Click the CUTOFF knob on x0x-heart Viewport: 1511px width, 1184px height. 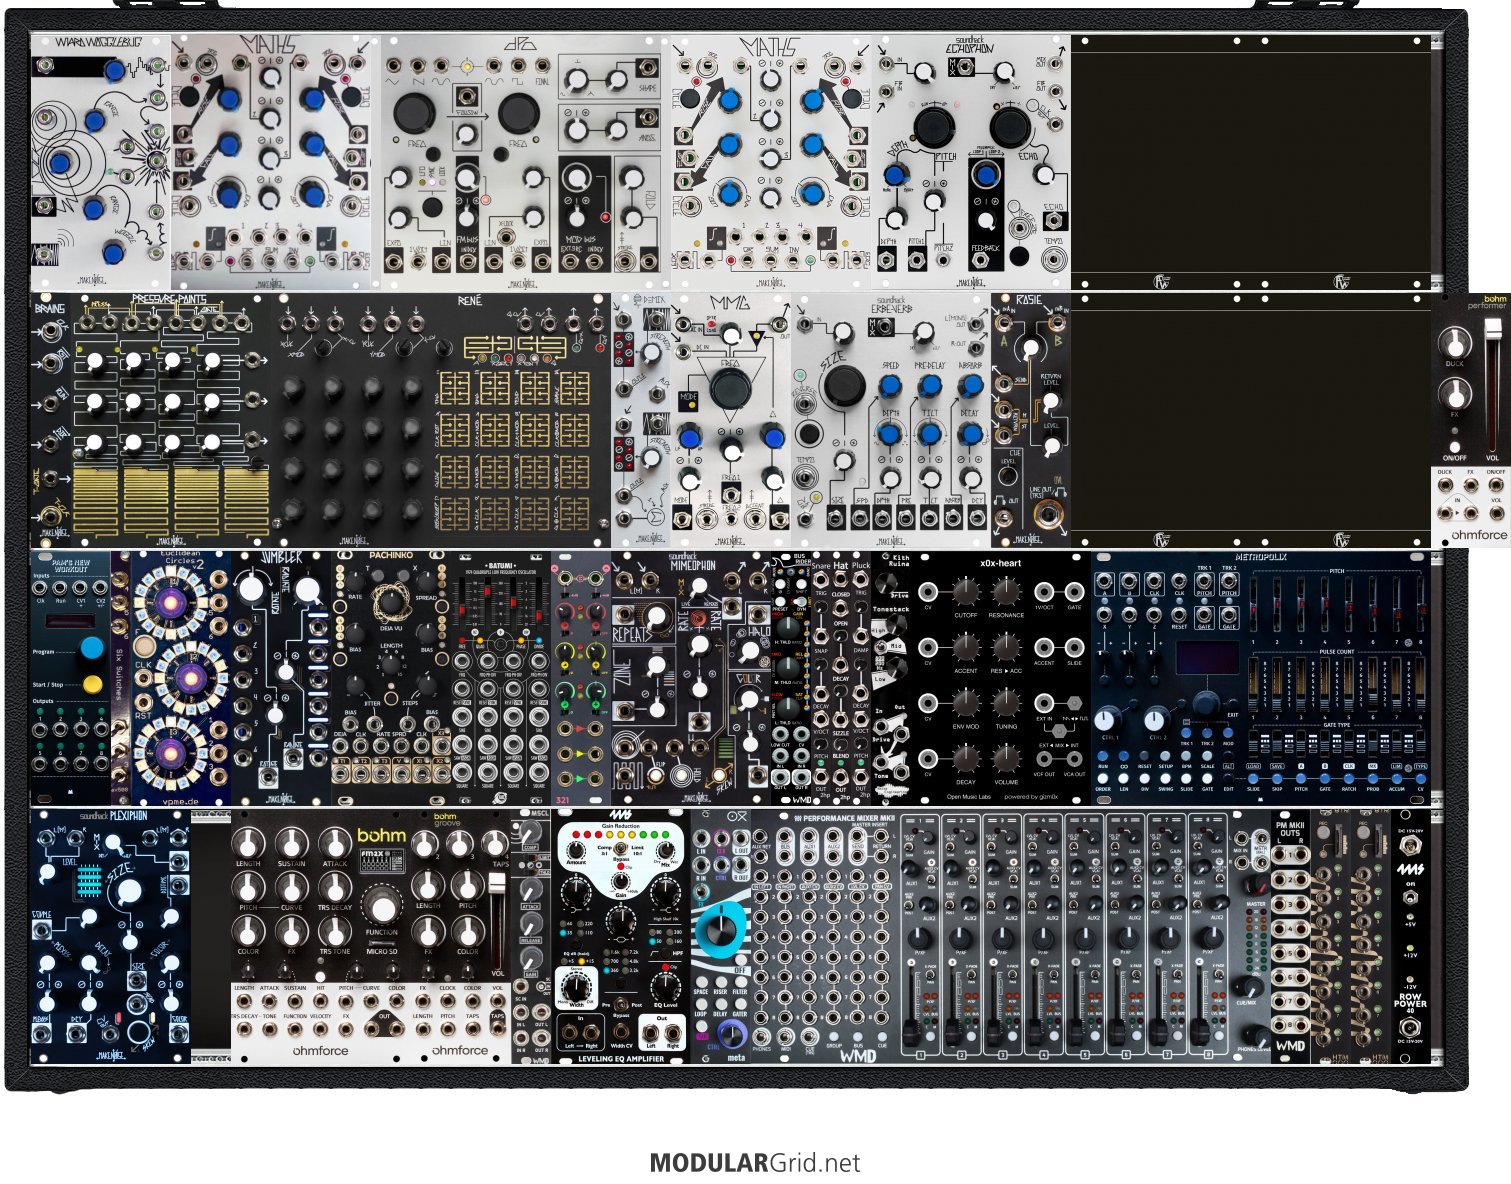(x=965, y=593)
